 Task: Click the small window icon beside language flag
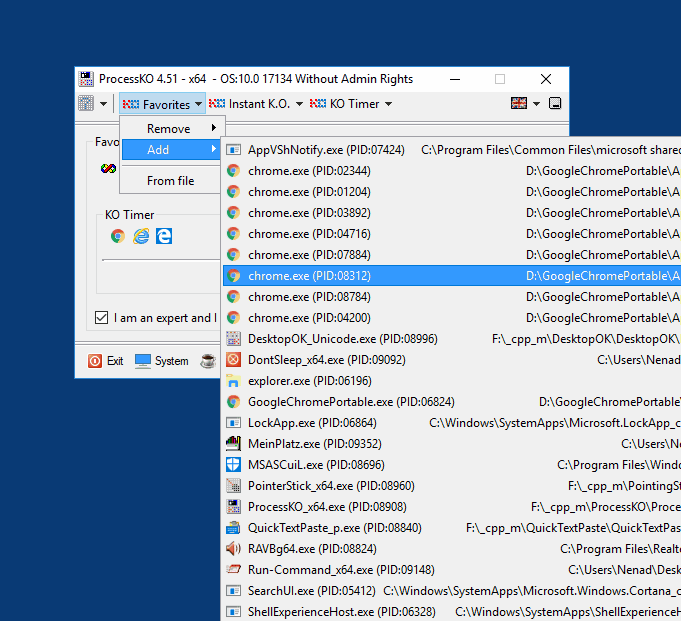[555, 104]
